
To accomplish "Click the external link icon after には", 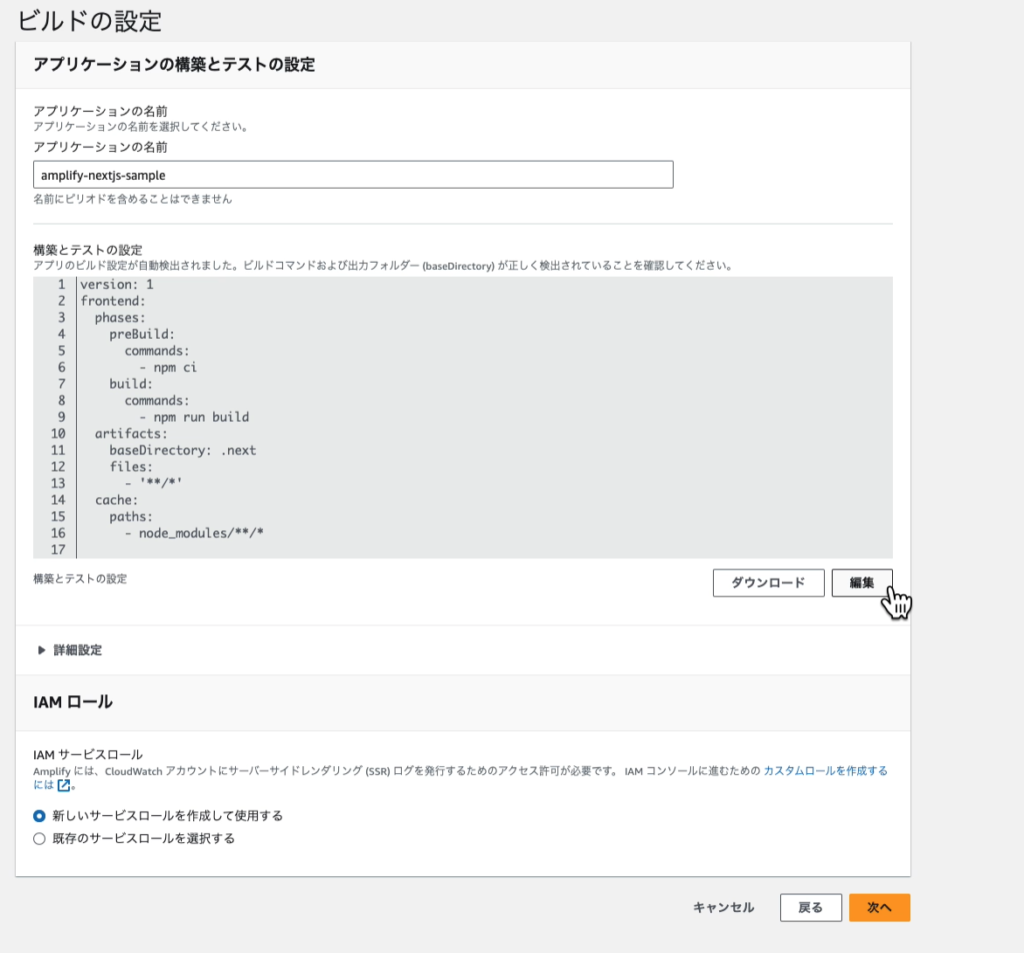I will [64, 786].
